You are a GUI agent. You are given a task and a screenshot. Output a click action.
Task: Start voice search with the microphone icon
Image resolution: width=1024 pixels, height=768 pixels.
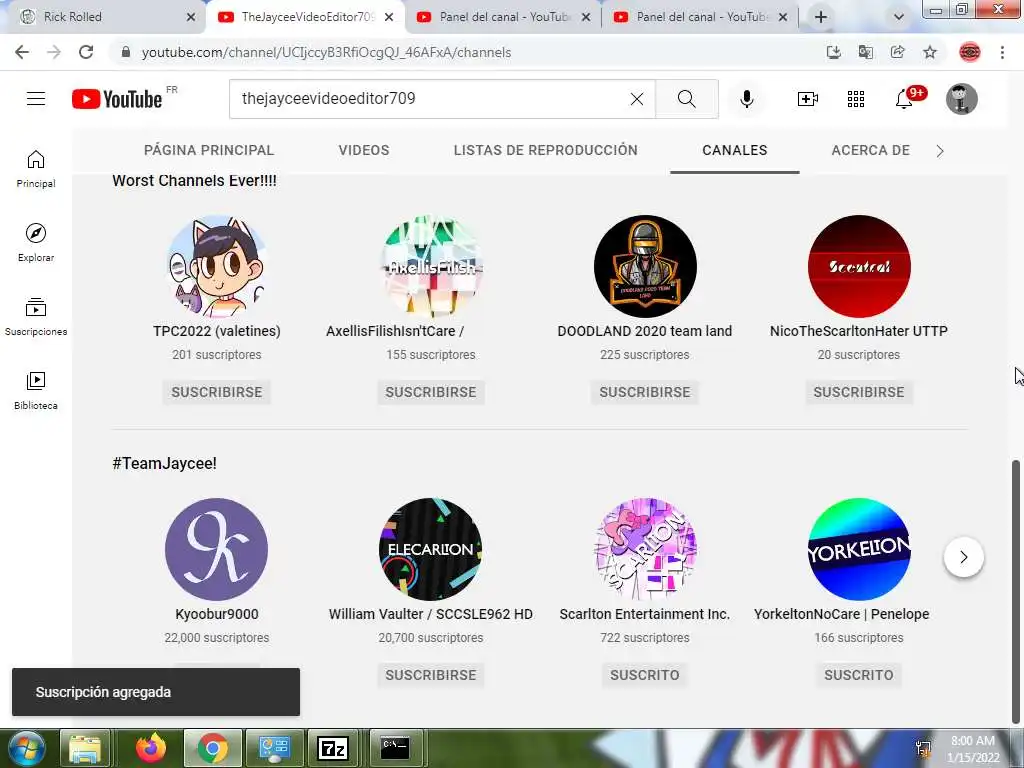(x=747, y=99)
